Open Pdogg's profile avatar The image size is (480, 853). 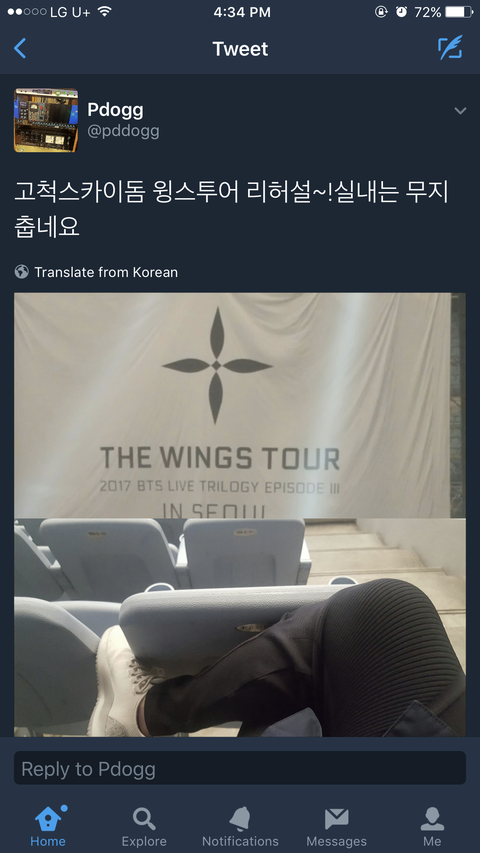tap(46, 120)
